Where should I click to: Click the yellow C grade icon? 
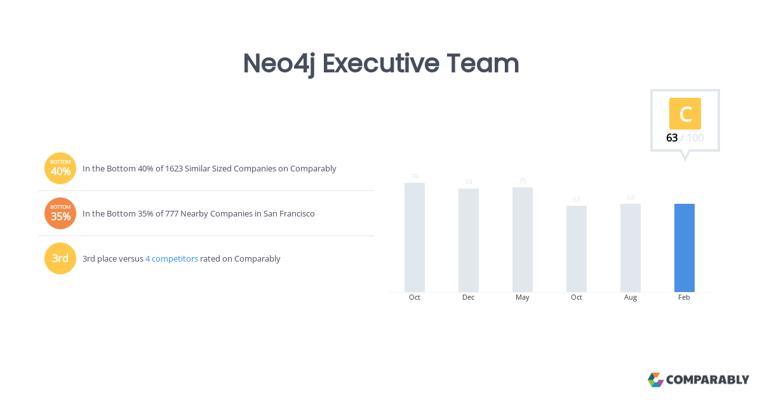point(685,113)
